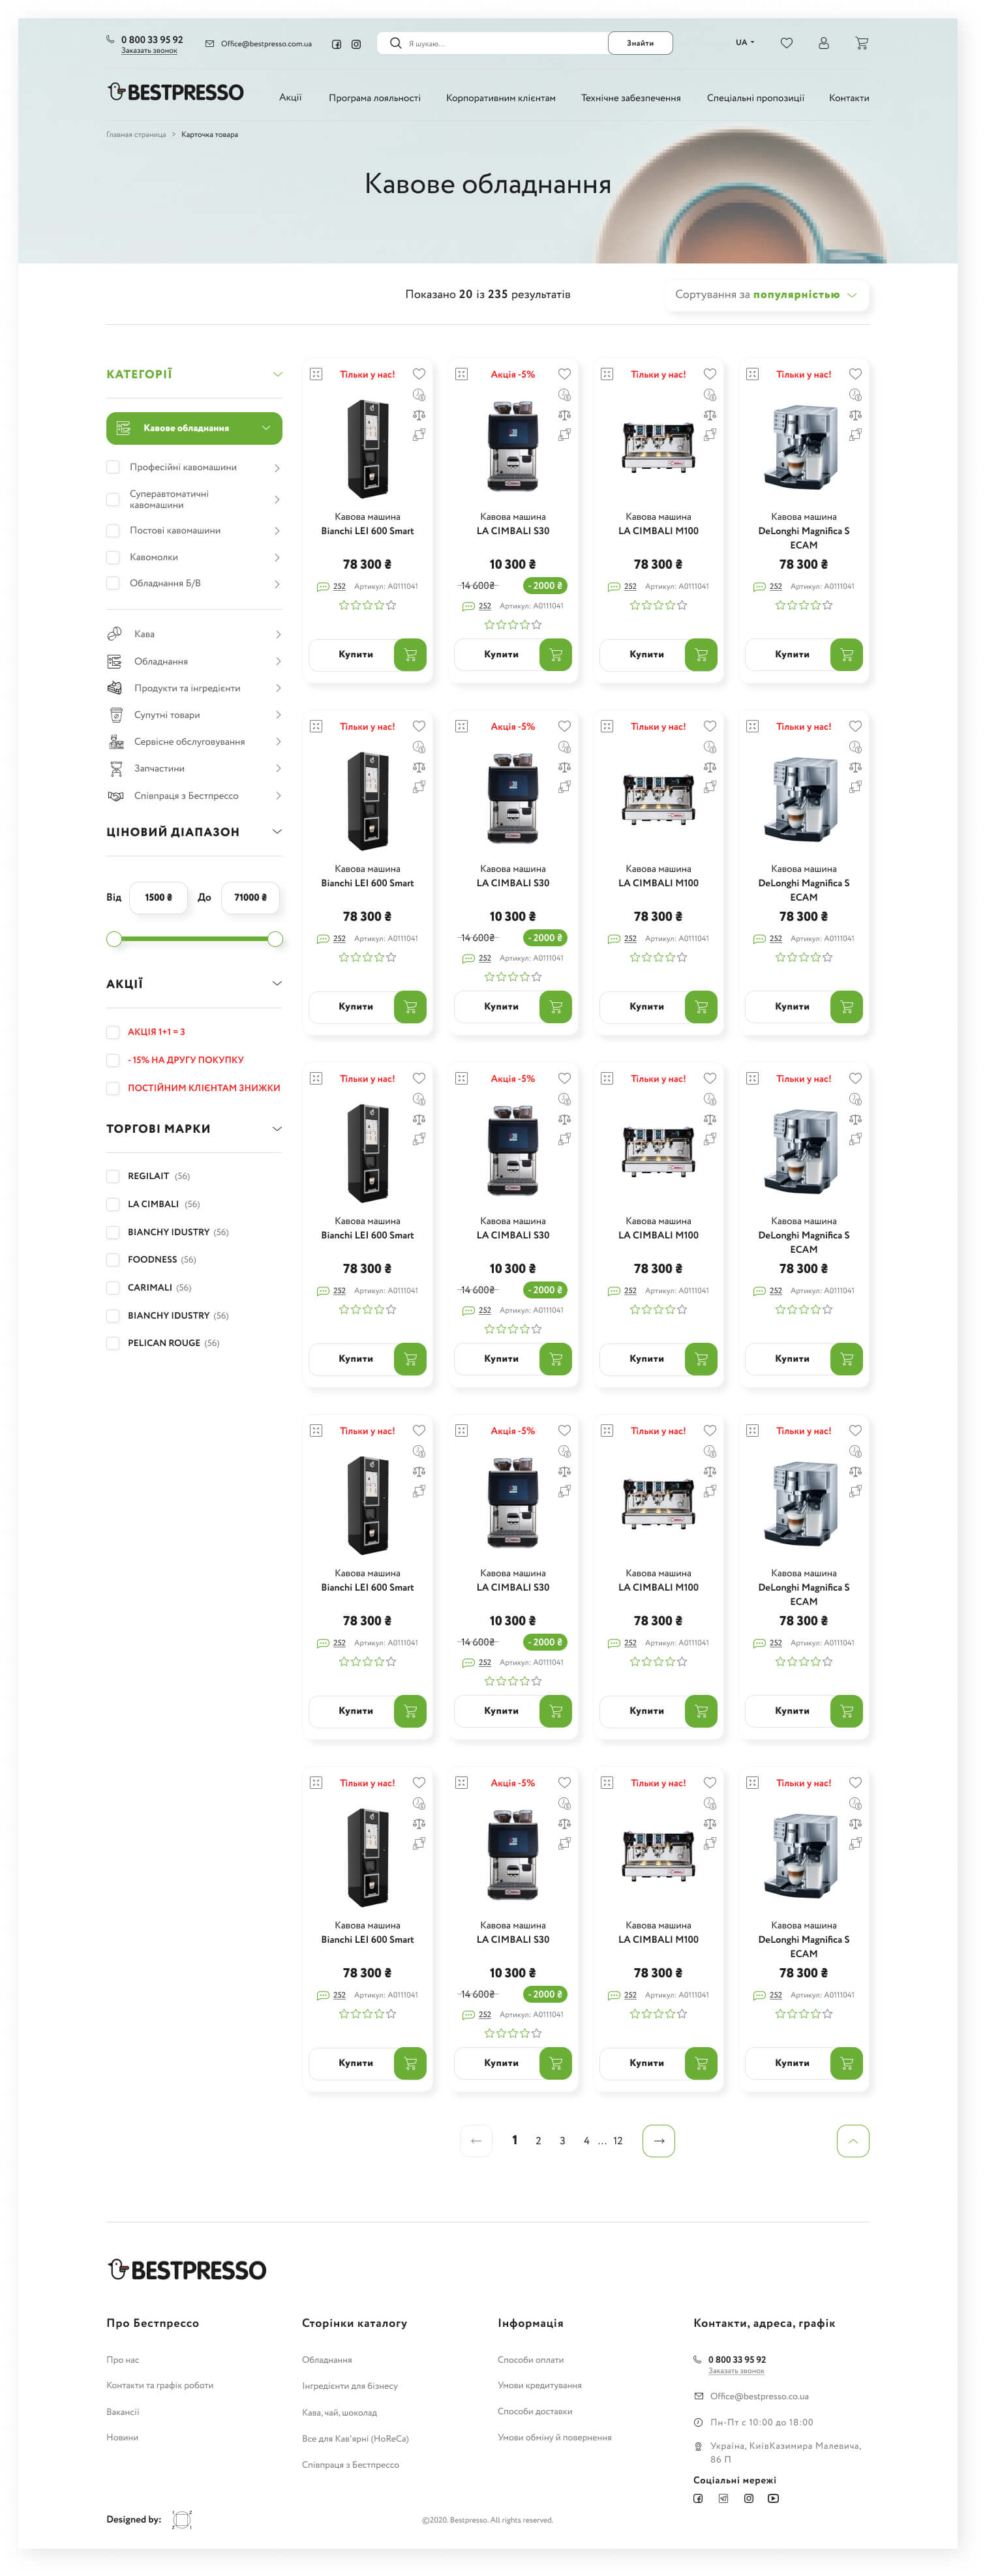The image size is (985, 2576).
Task: Open the user account icon in the header
Action: [824, 43]
